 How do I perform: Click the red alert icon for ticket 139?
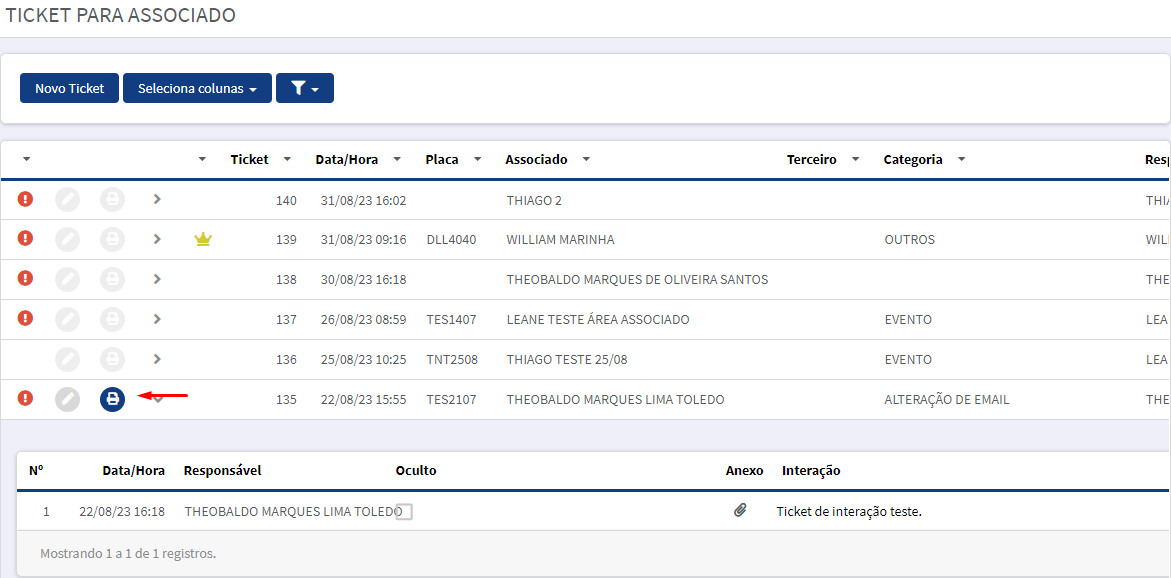(25, 238)
